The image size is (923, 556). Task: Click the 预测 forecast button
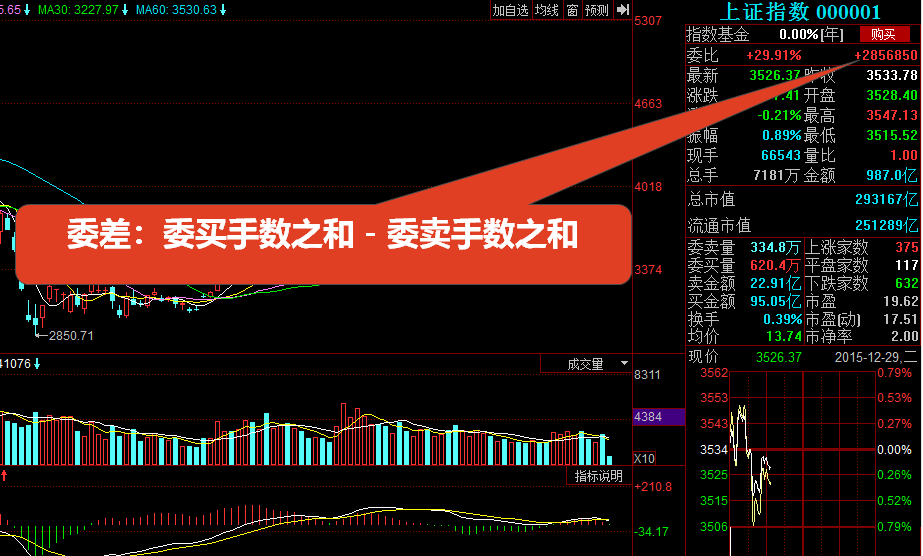coord(597,10)
